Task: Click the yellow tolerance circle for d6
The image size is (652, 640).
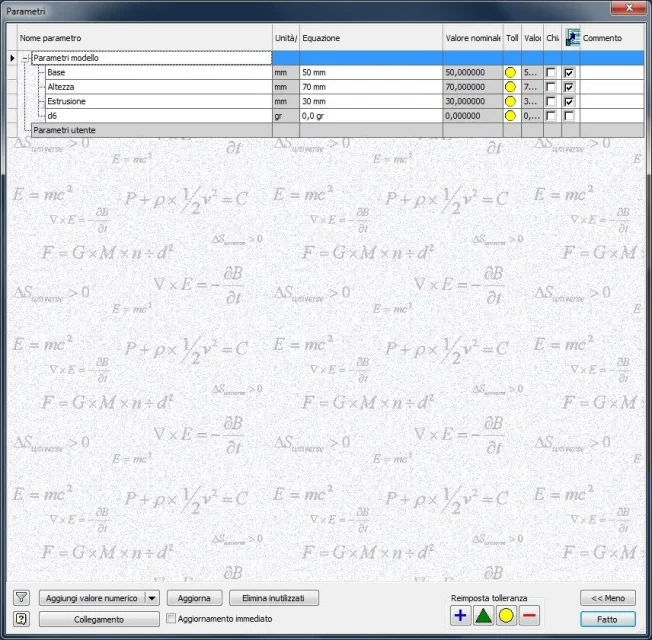Action: (510, 116)
